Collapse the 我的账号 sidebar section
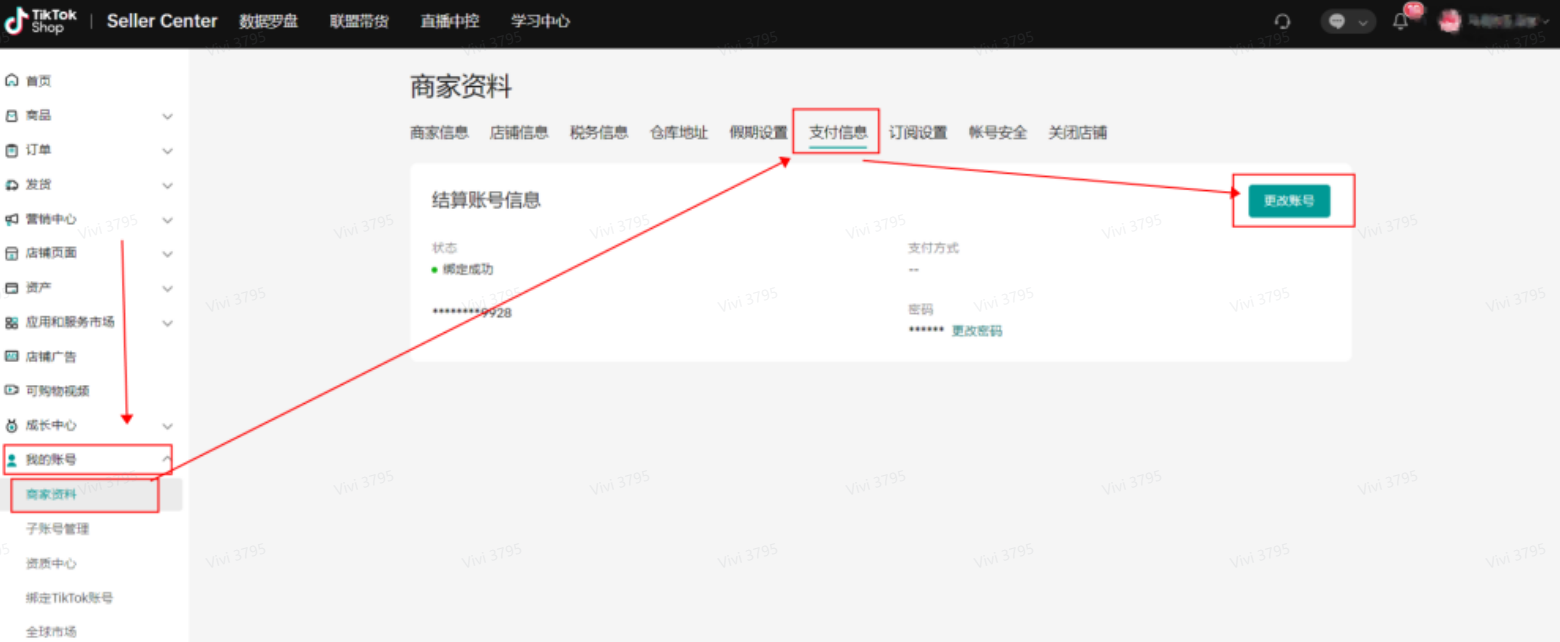 pyautogui.click(x=167, y=459)
